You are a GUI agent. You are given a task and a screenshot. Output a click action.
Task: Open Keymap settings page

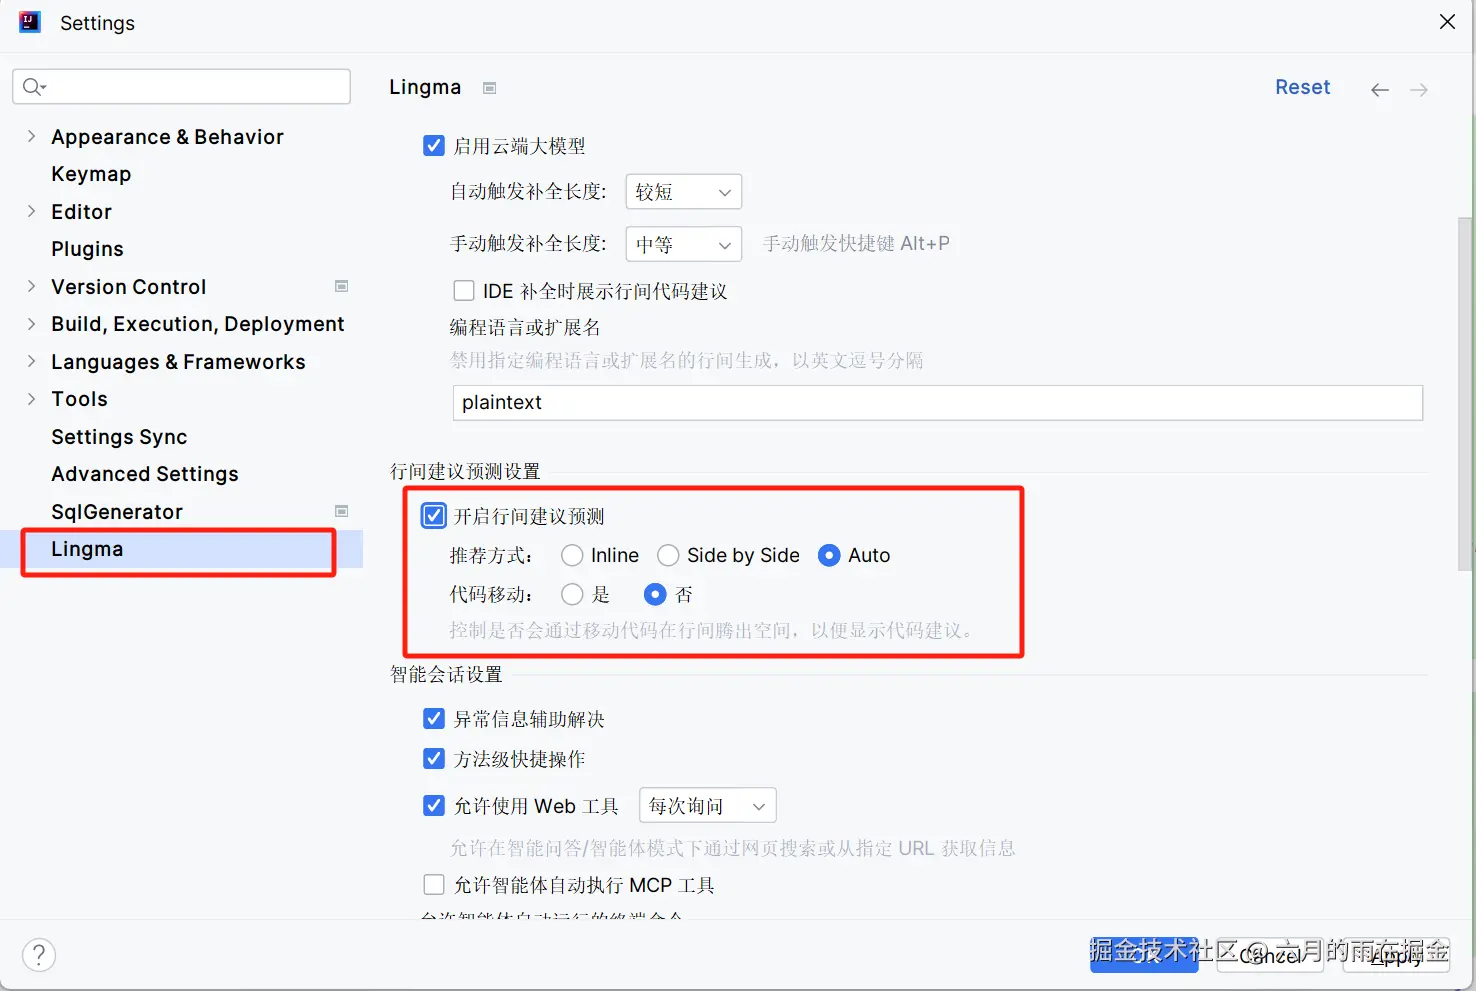(x=91, y=174)
